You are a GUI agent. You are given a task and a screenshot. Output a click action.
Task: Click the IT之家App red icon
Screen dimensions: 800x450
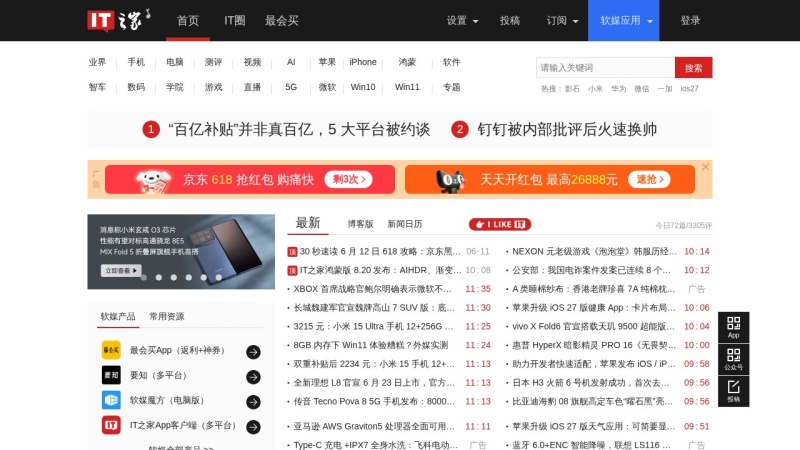click(x=111, y=425)
